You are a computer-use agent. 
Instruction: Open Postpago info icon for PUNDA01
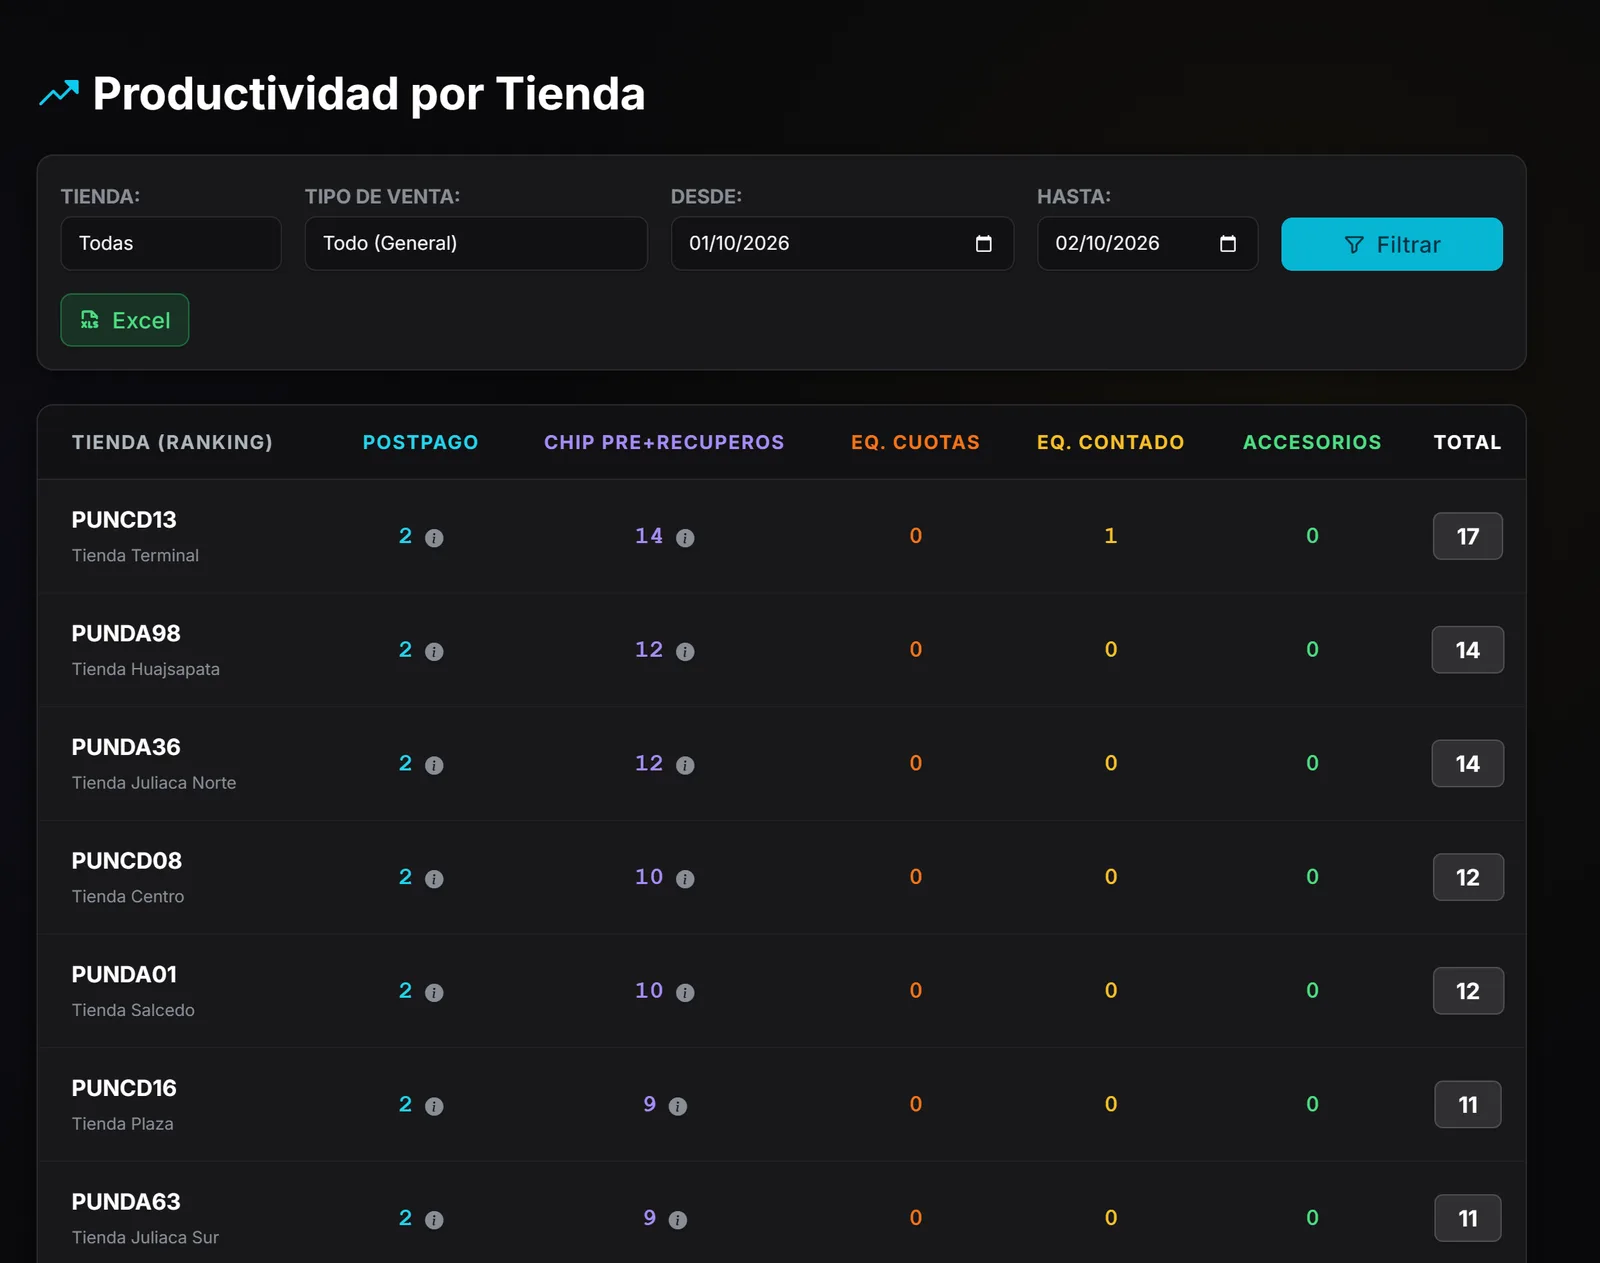coord(434,993)
